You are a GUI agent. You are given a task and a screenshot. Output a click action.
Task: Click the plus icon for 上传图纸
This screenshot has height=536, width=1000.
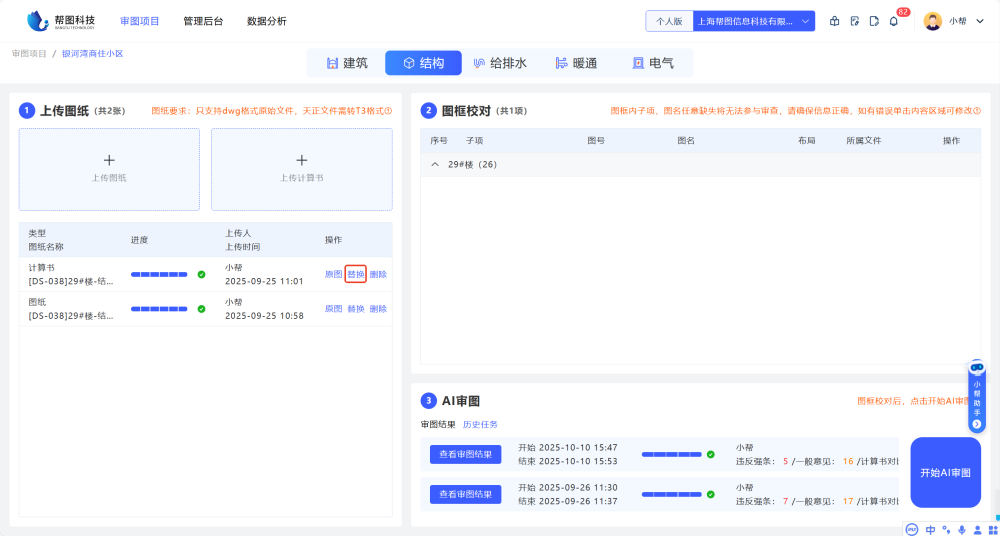[109, 160]
